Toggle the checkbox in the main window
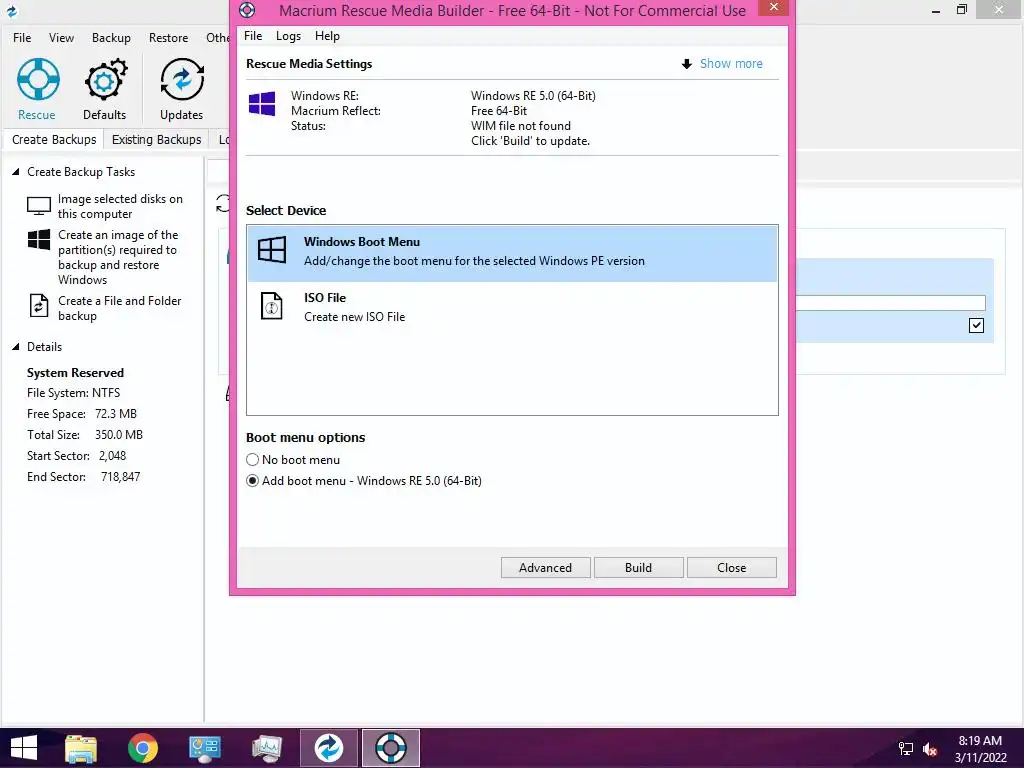 pos(976,325)
